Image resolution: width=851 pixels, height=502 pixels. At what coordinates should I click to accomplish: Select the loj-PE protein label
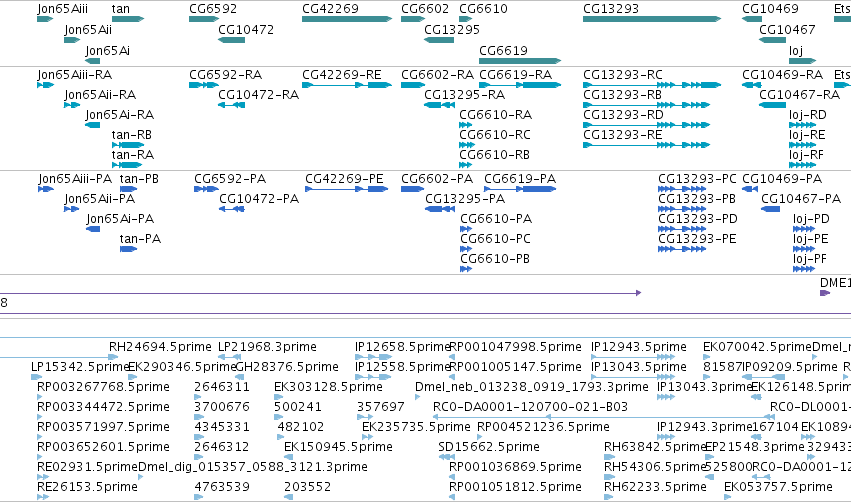coord(810,239)
